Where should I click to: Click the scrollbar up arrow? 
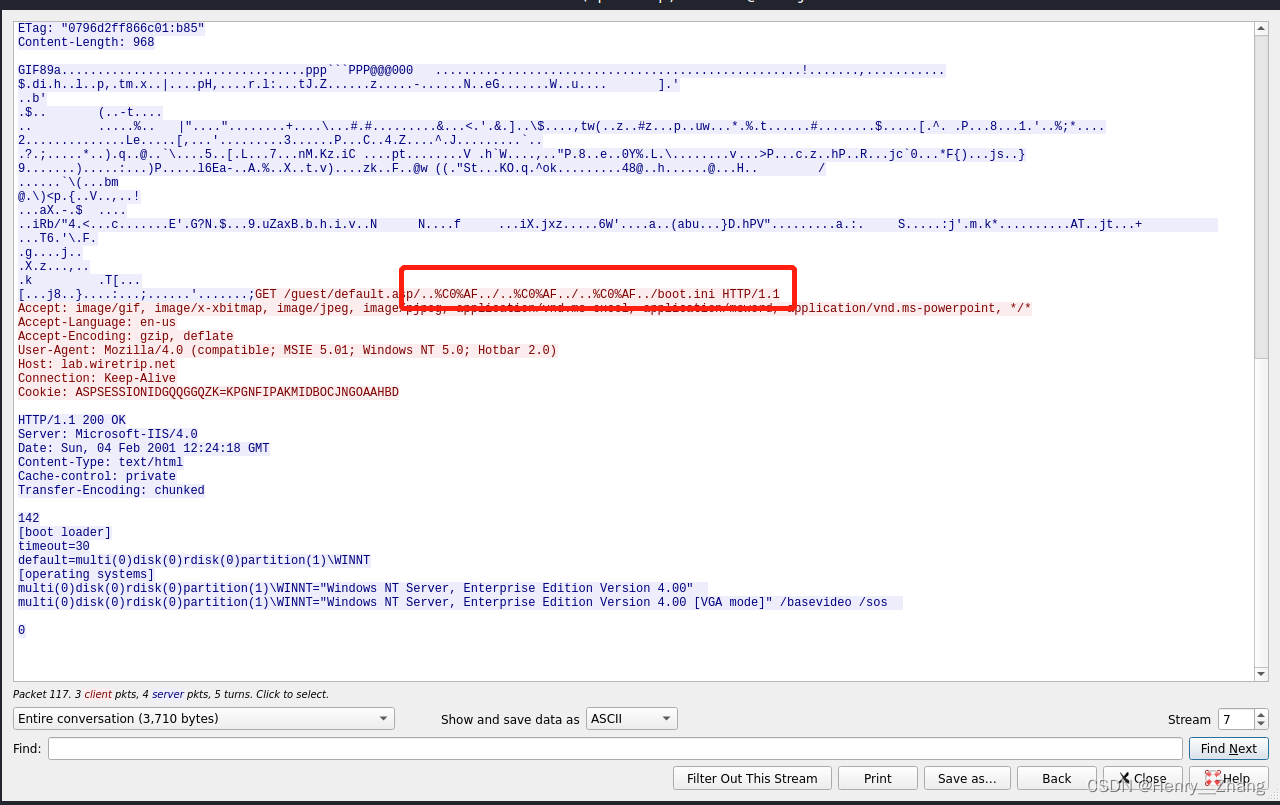[1261, 28]
